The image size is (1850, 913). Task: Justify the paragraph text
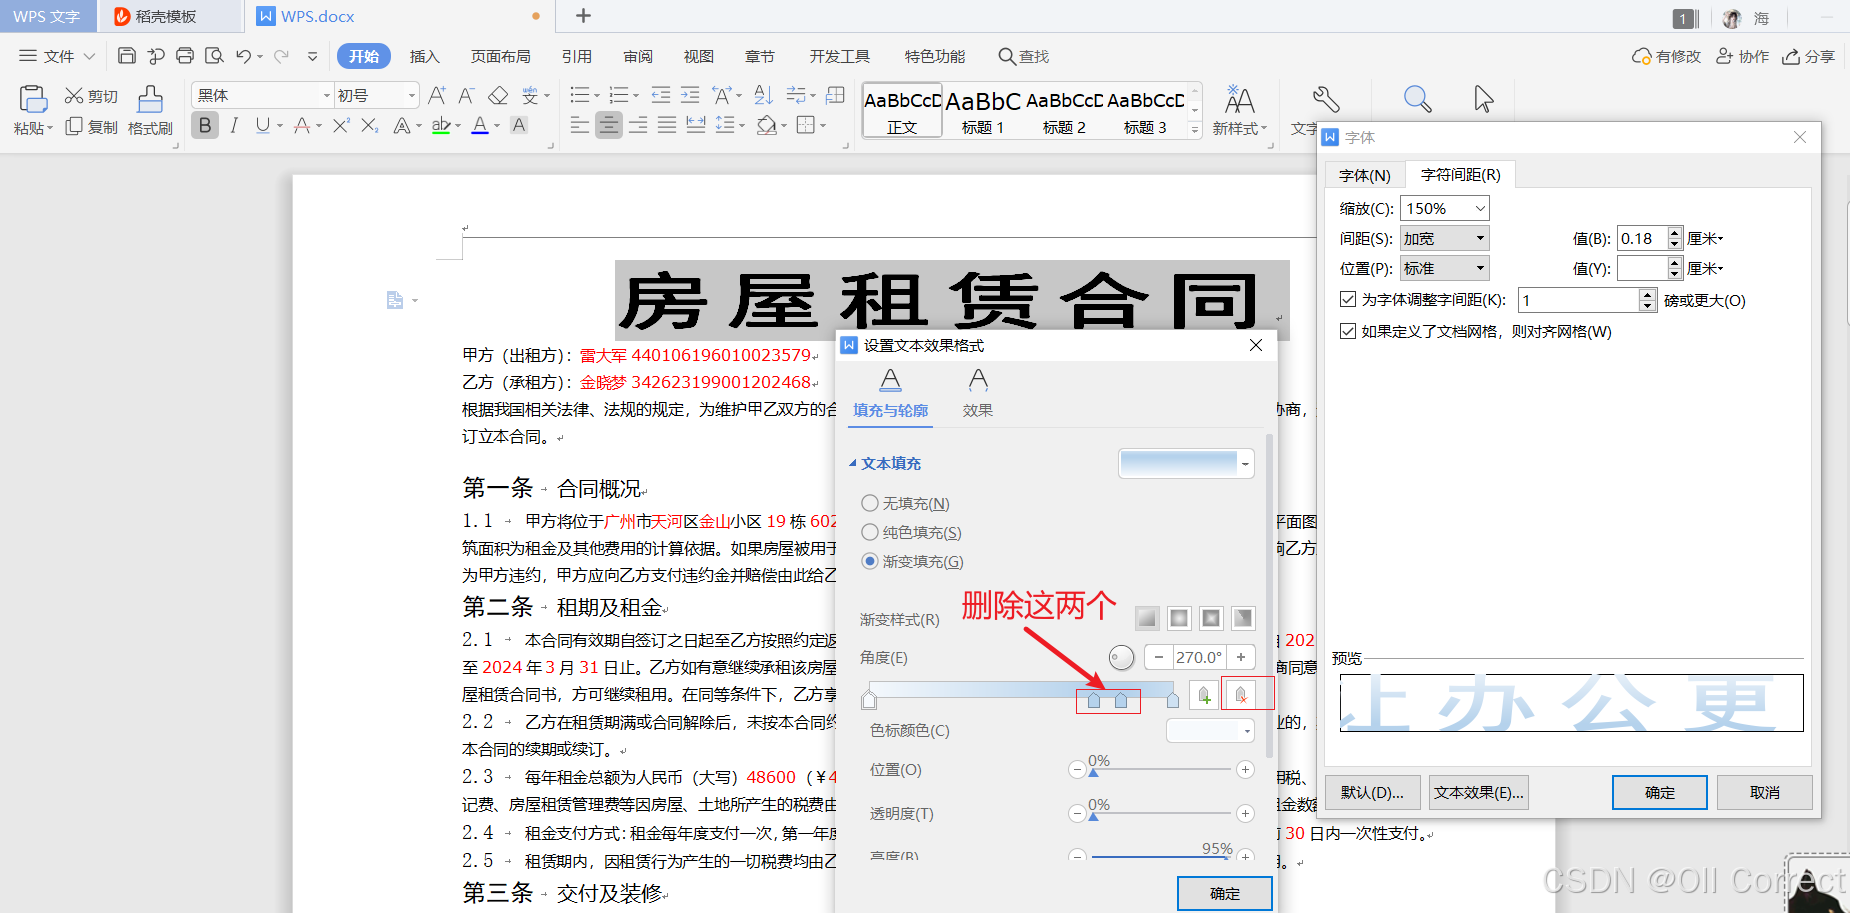click(x=667, y=125)
